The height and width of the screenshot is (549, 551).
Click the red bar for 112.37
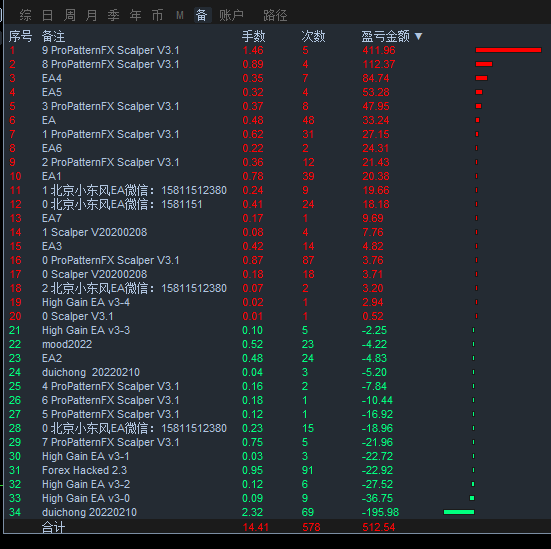click(484, 64)
